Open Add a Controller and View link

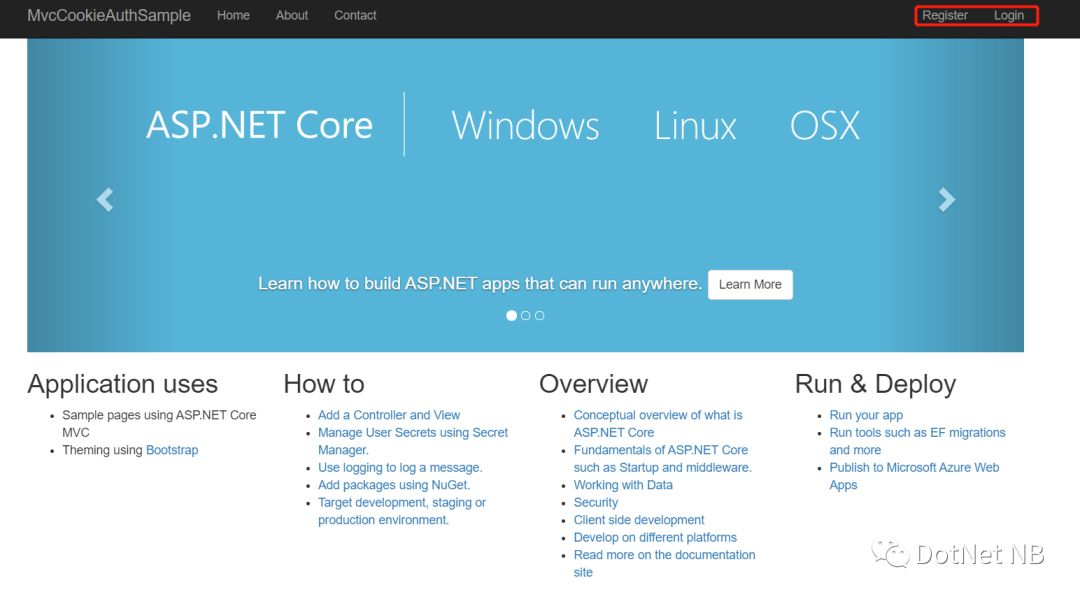(388, 415)
